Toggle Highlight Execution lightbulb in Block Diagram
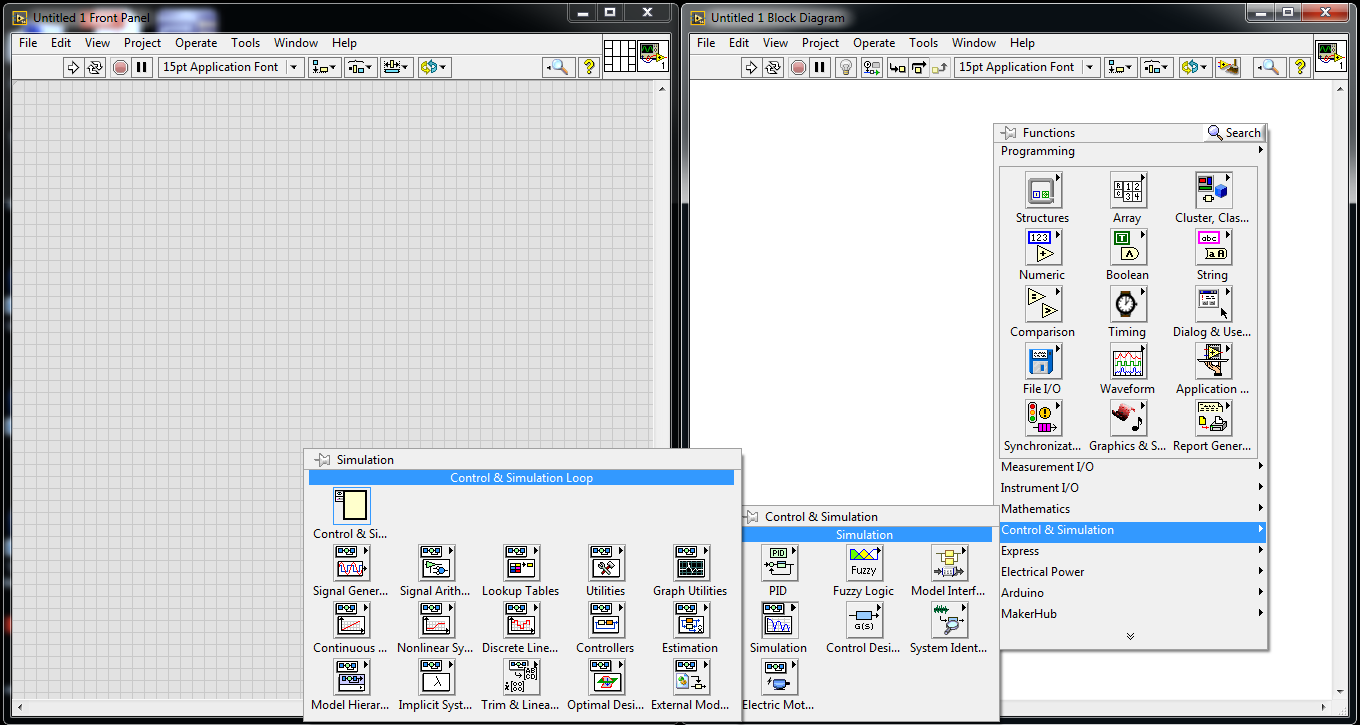 846,67
